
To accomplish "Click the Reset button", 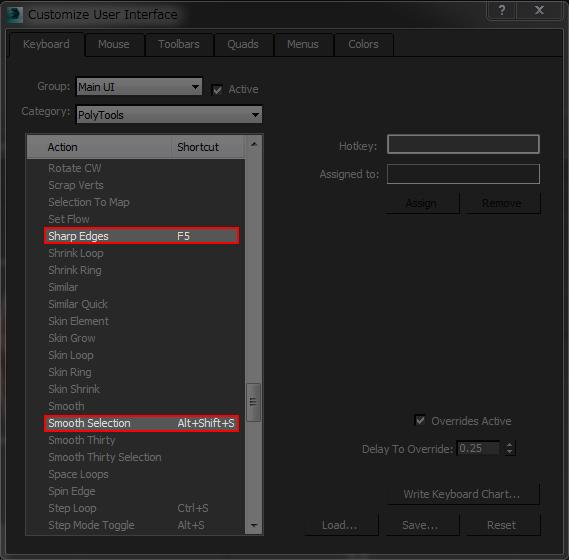I will (x=501, y=525).
